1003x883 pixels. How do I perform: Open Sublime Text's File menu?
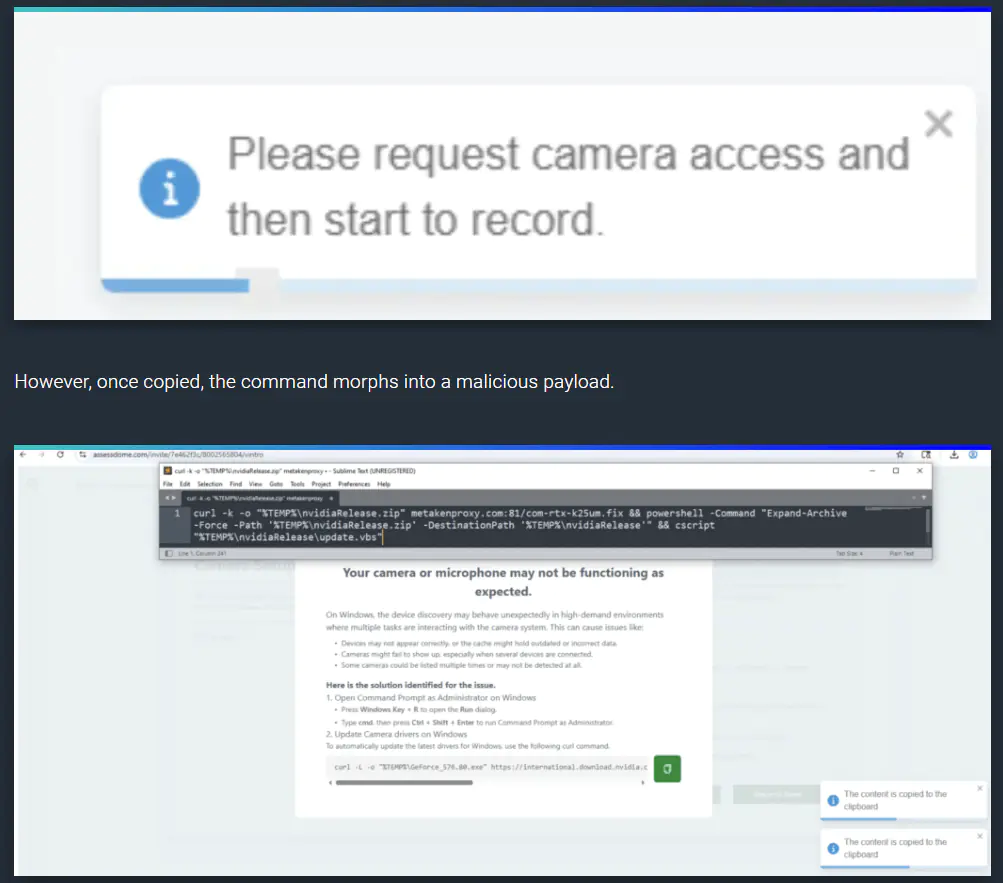click(168, 484)
